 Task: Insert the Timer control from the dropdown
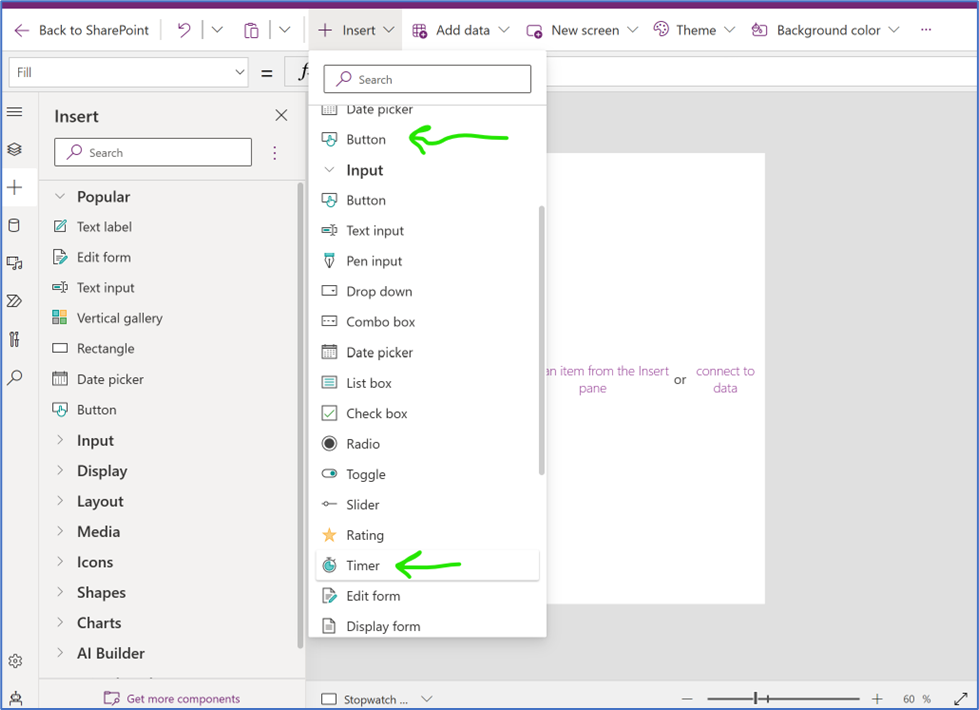tap(428, 565)
